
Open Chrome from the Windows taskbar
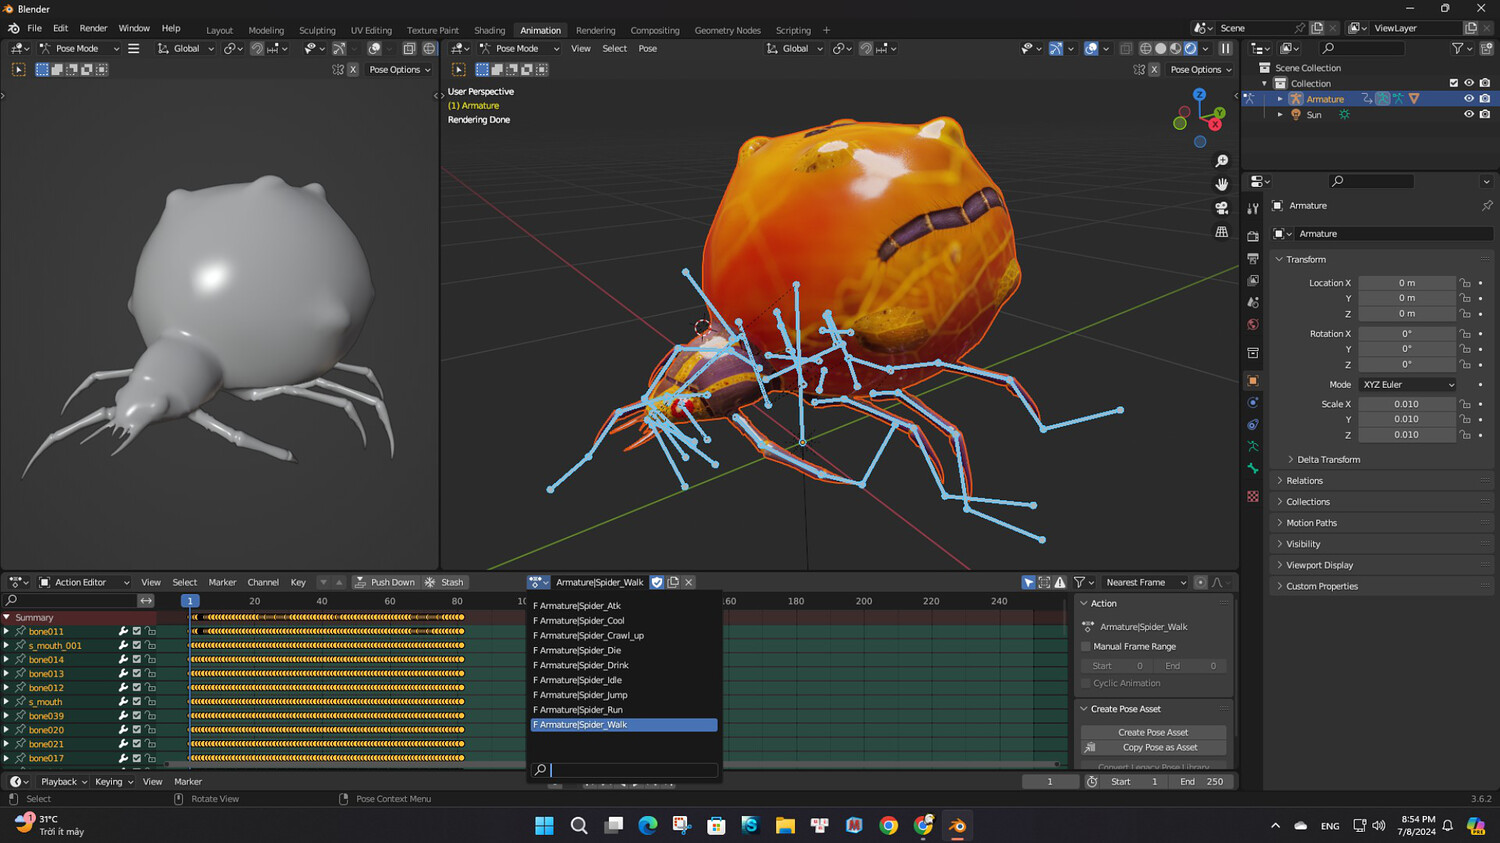[x=888, y=825]
